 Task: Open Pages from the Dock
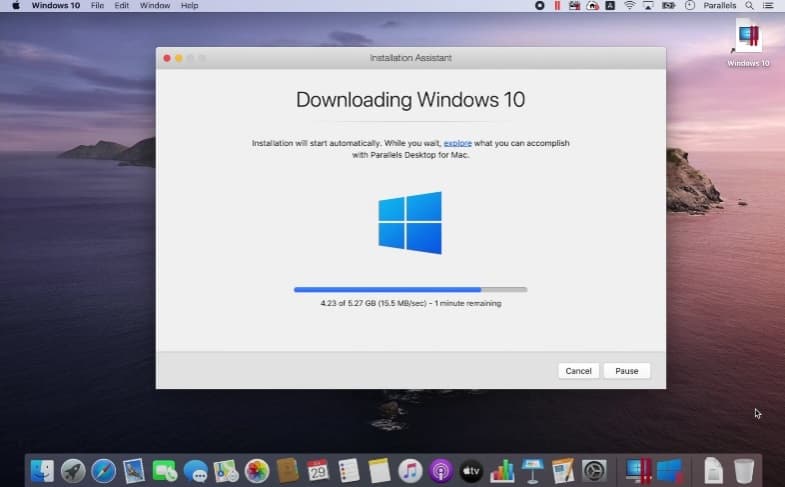[563, 471]
